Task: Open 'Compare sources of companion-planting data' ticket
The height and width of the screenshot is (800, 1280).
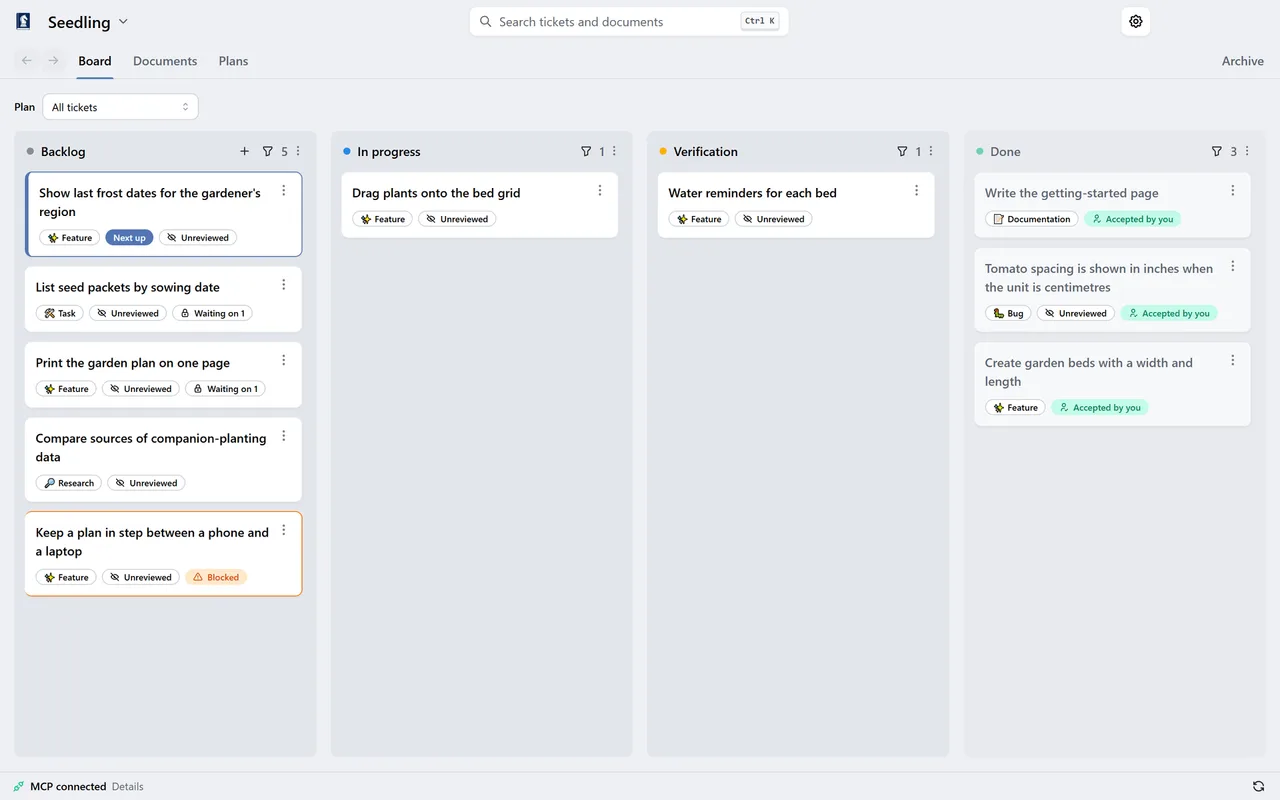Action: click(x=151, y=447)
